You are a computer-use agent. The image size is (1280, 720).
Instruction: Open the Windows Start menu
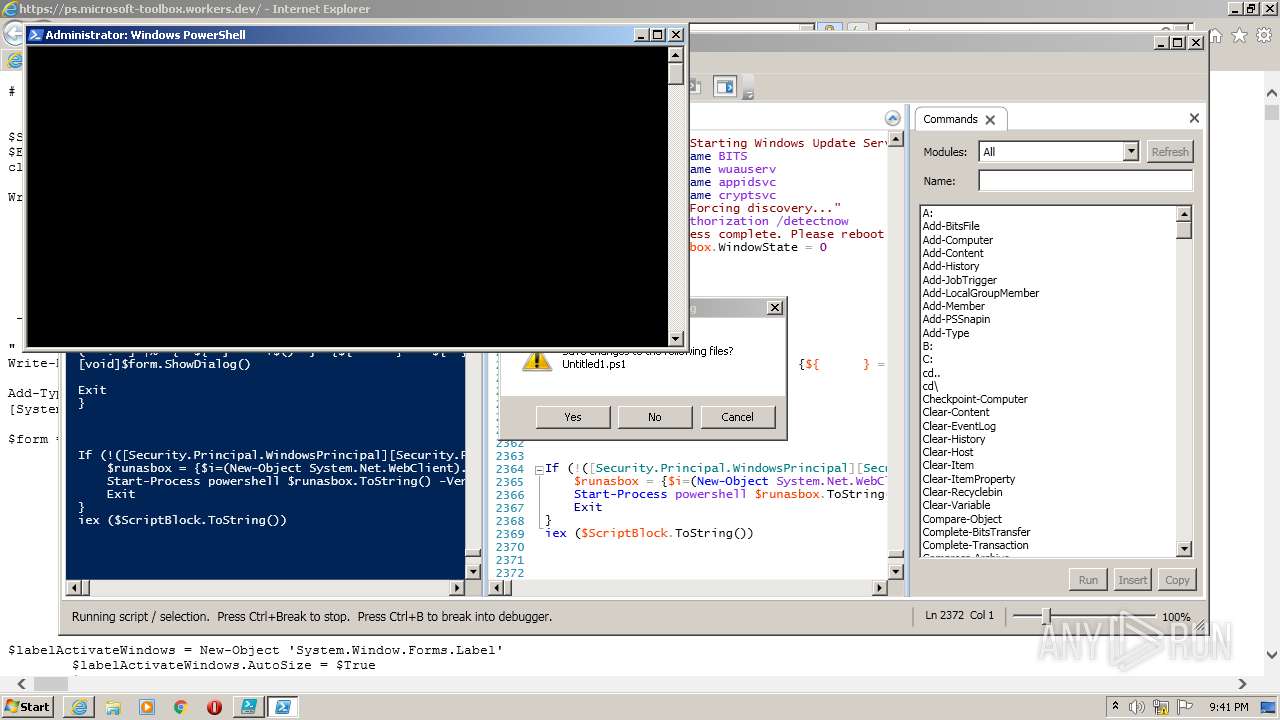(27, 706)
